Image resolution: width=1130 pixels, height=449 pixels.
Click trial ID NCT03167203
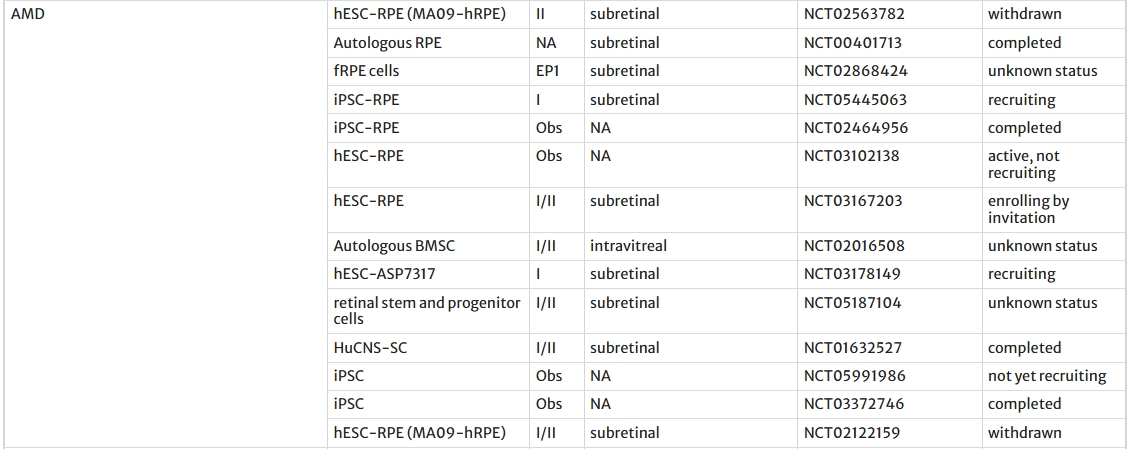click(853, 201)
